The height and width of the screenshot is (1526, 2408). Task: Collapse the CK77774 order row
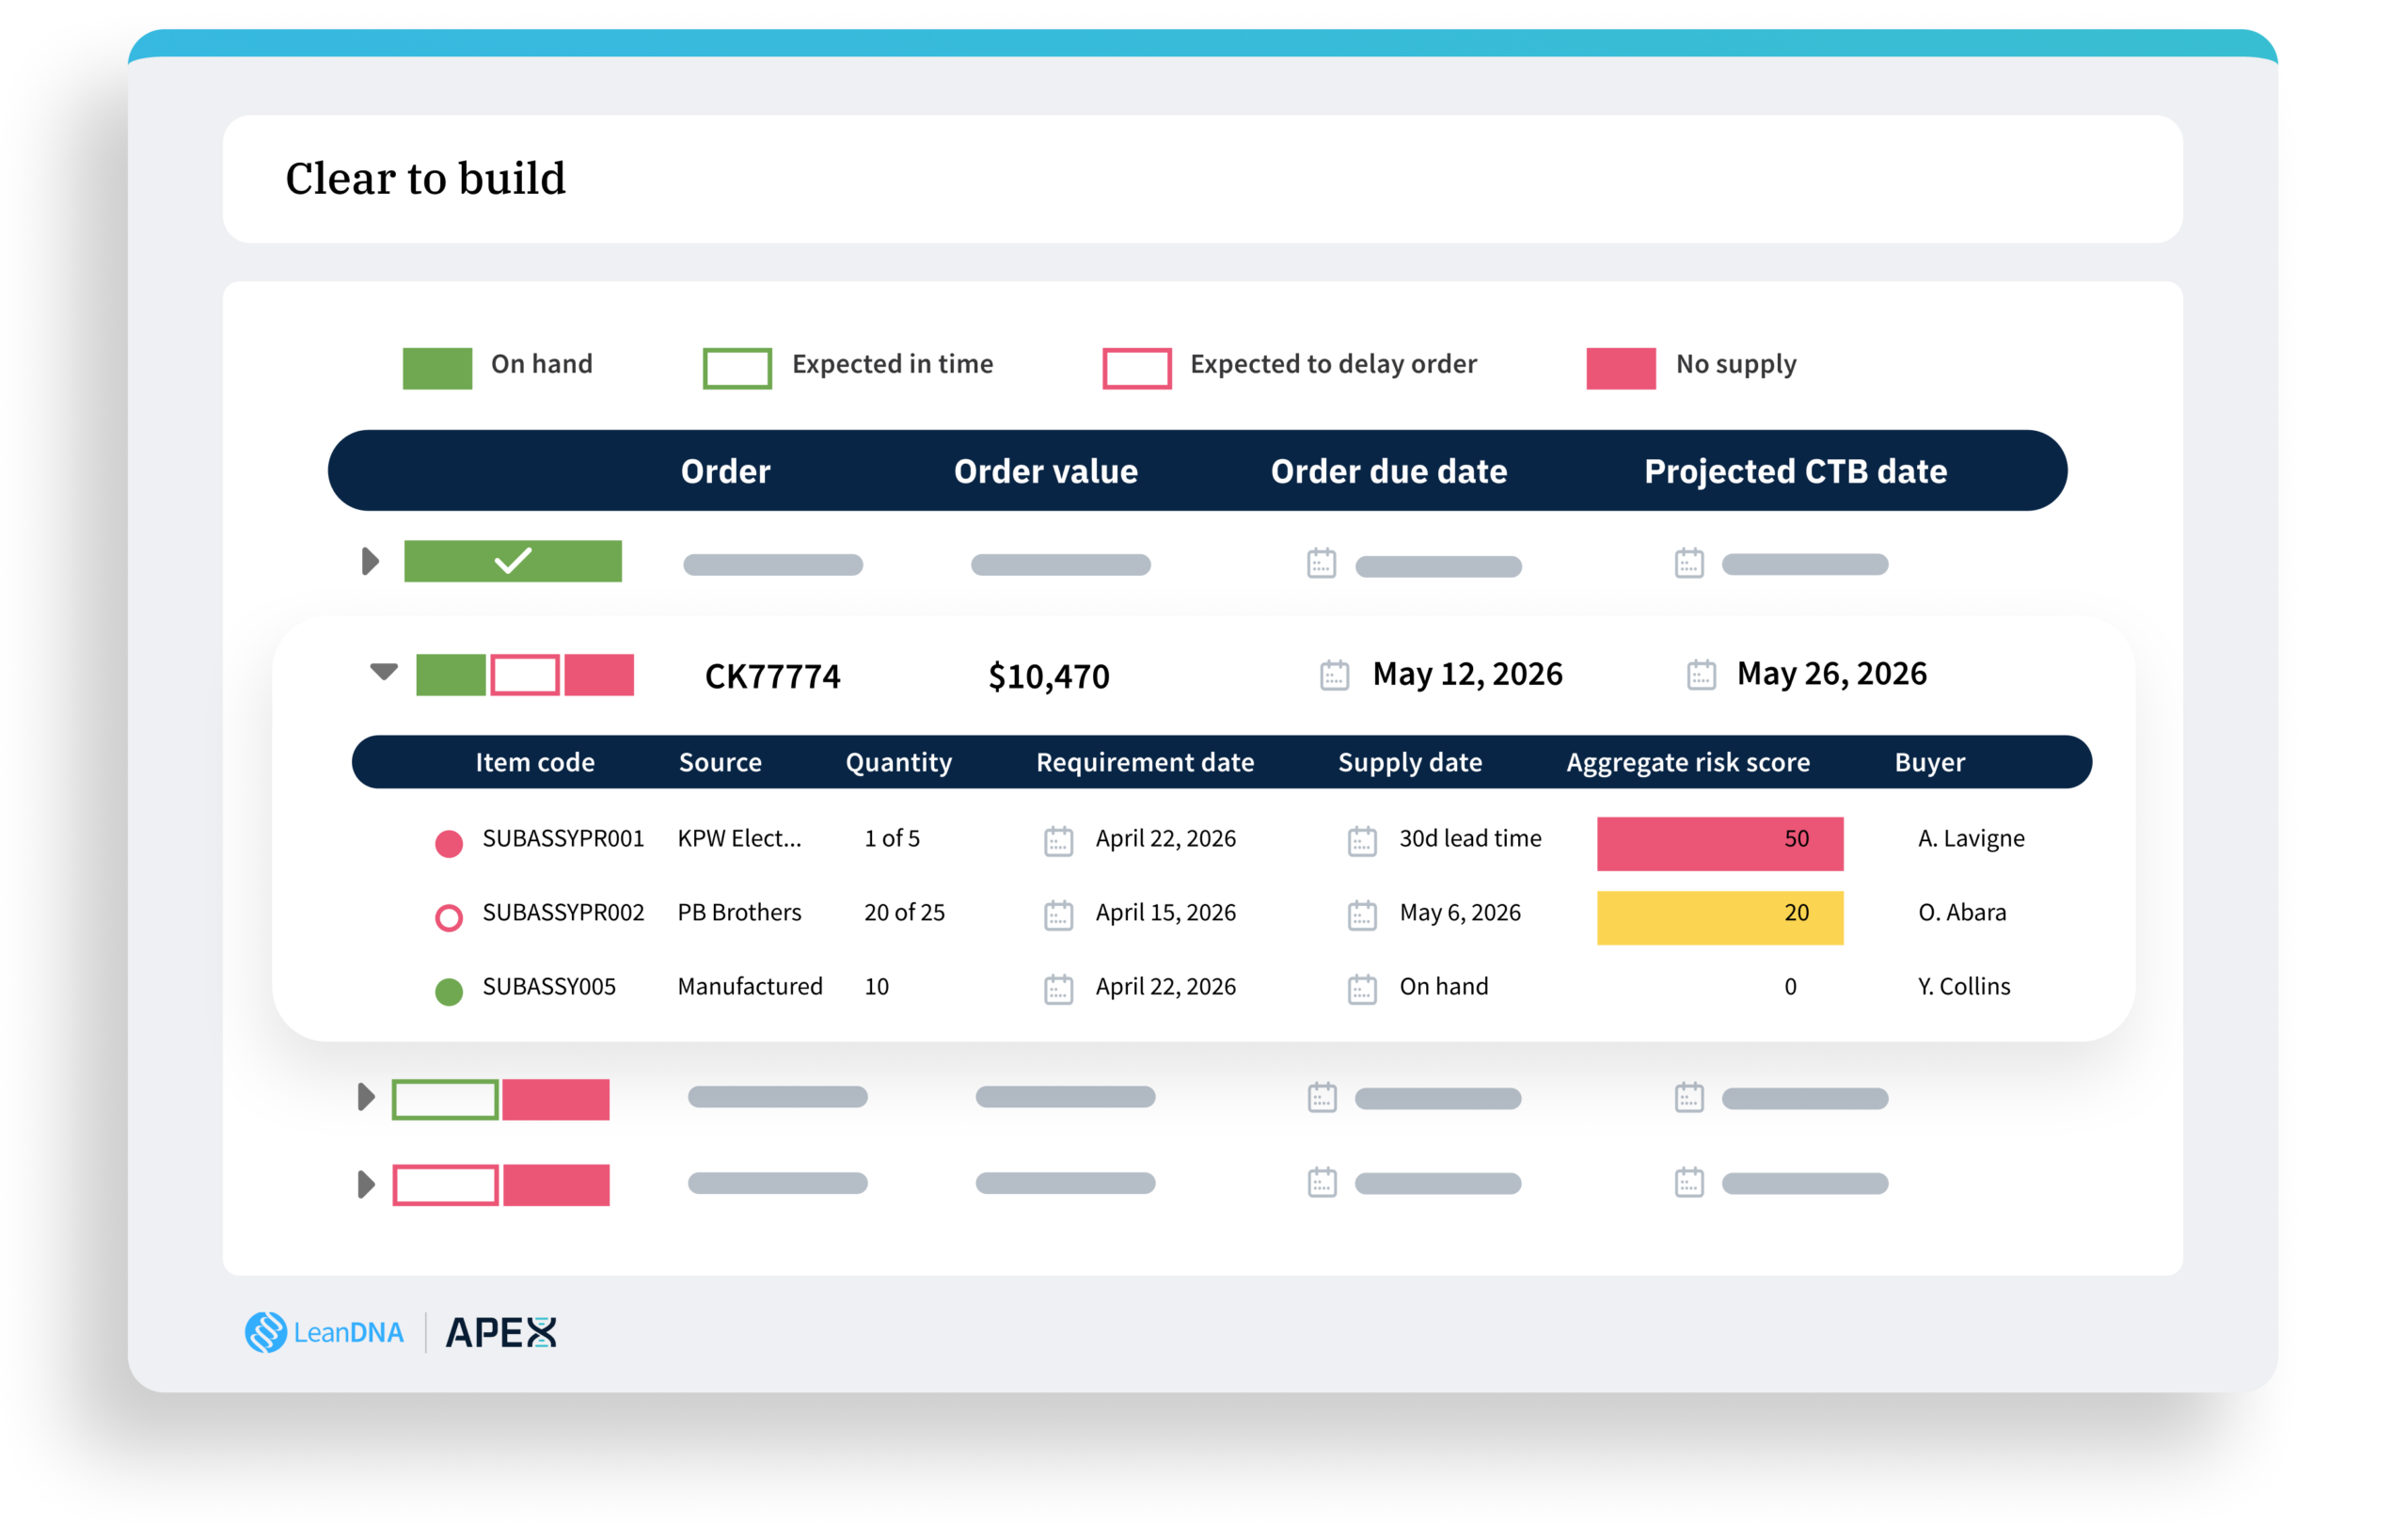(x=383, y=671)
